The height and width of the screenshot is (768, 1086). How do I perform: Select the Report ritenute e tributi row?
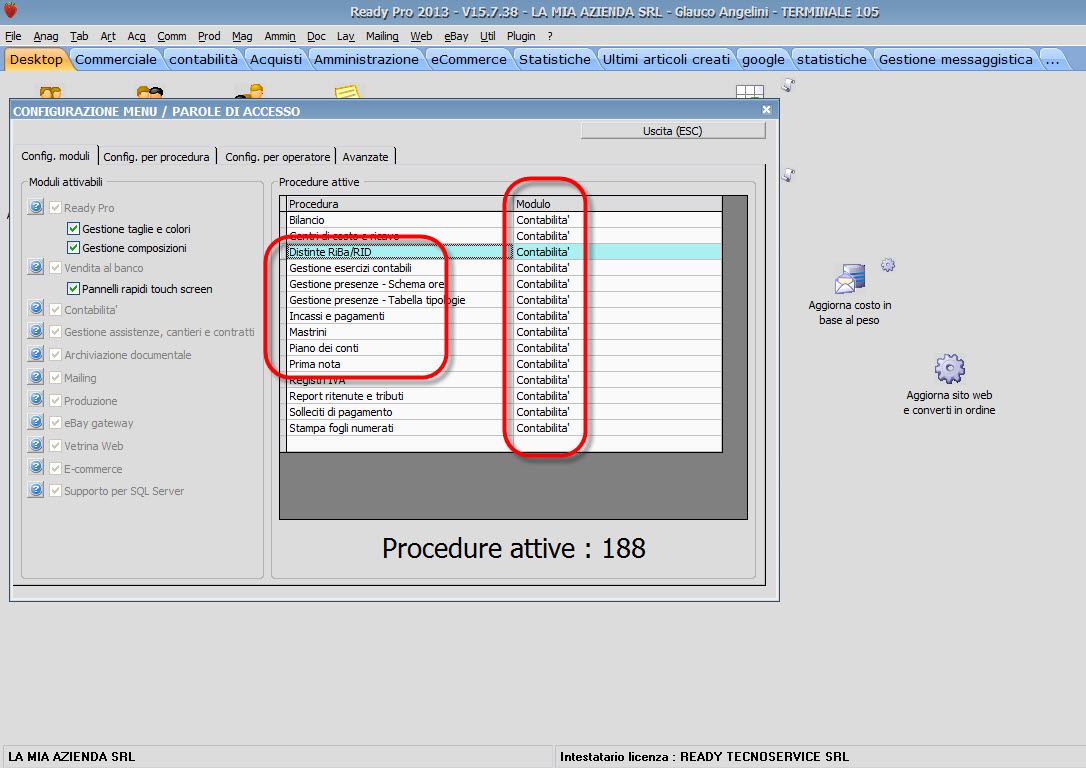[504, 396]
